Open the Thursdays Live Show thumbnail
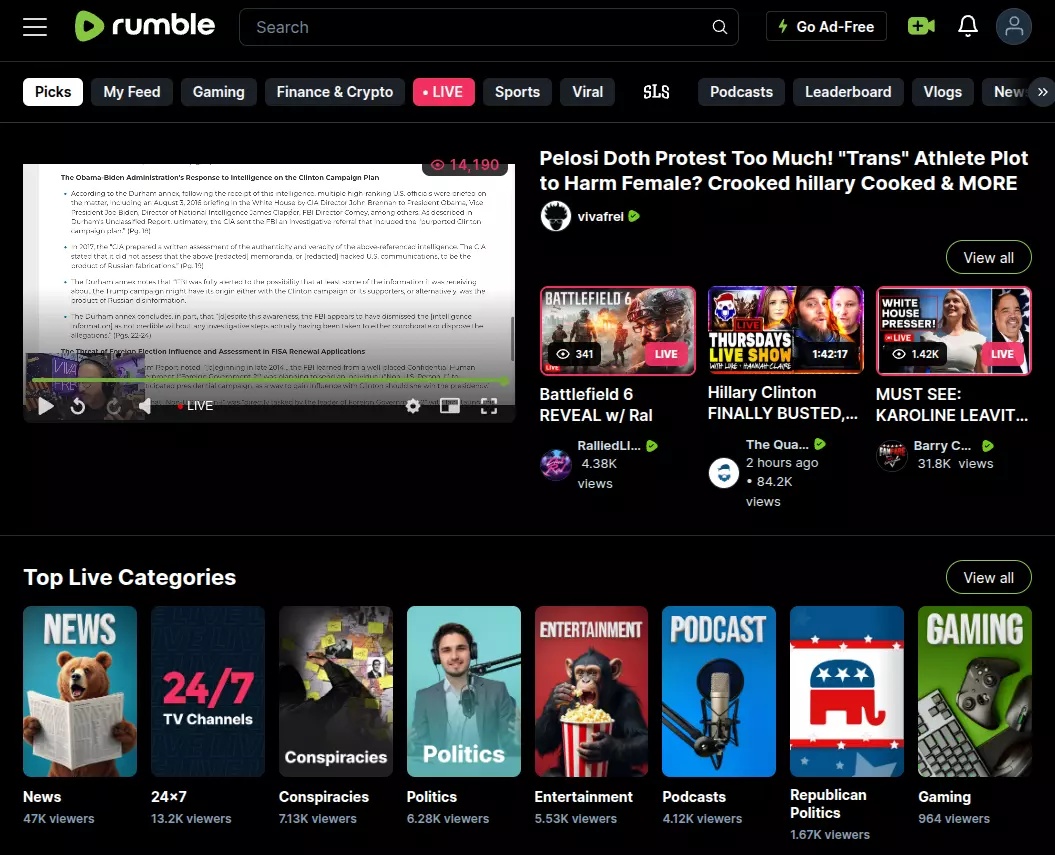 coord(785,330)
